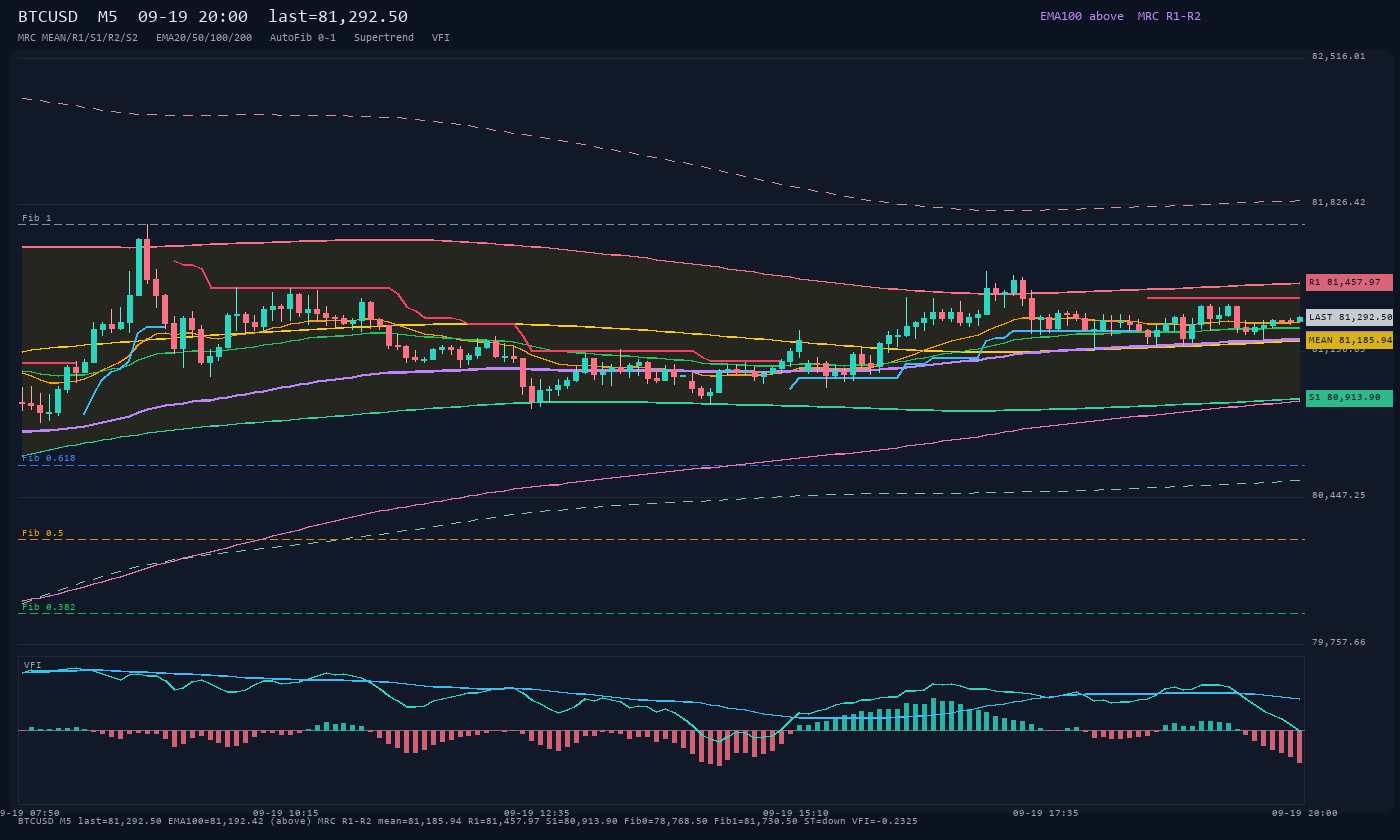Click the 09-19 12:35 time axis label
The image size is (1400, 840).
pyautogui.click(x=537, y=813)
